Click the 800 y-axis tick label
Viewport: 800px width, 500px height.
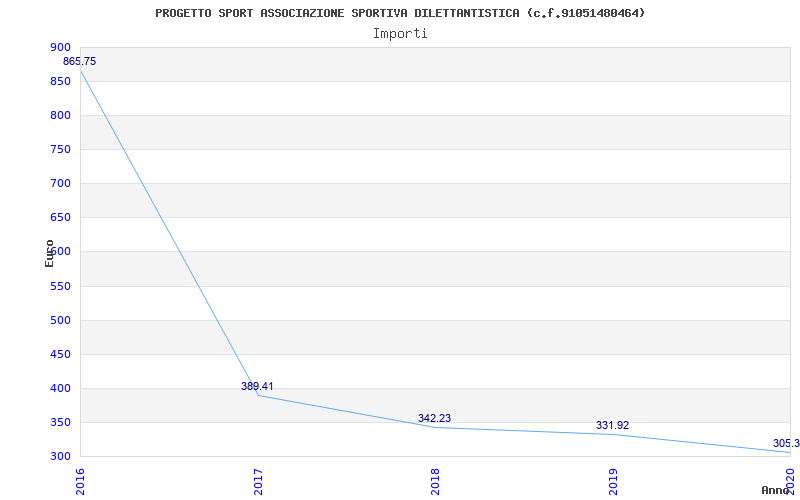60,115
